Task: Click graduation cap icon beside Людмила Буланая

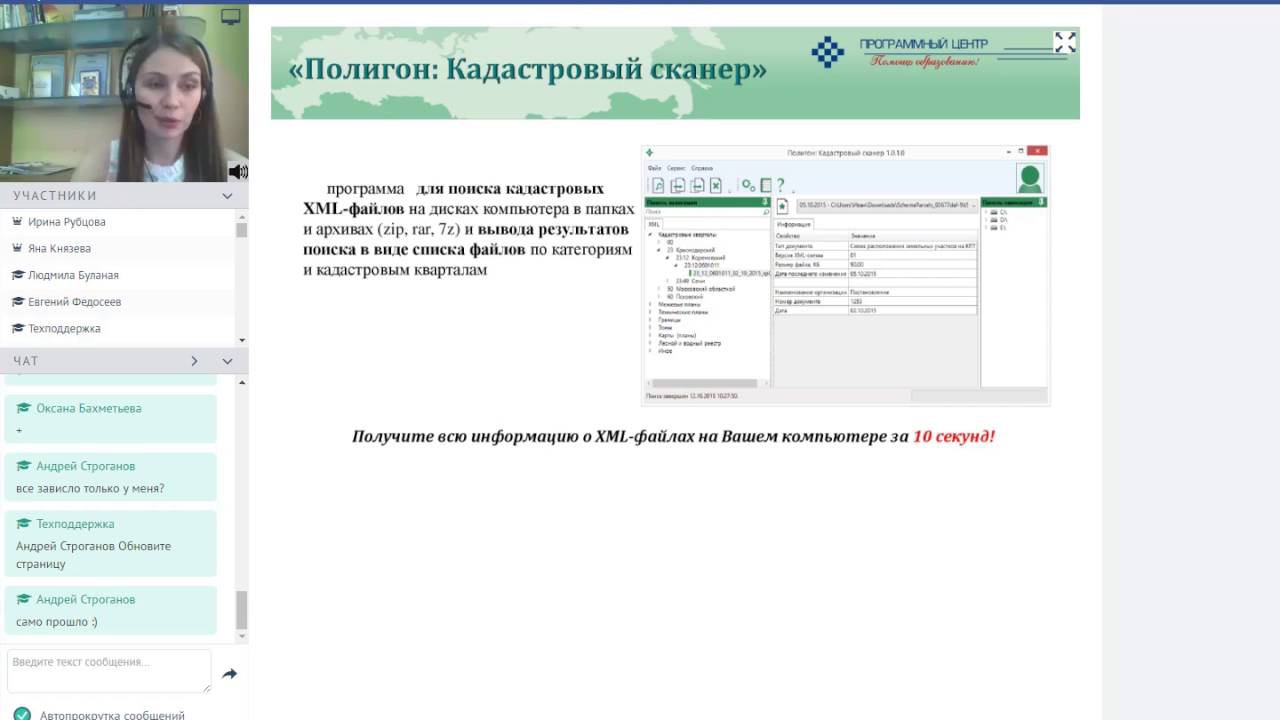Action: point(17,275)
